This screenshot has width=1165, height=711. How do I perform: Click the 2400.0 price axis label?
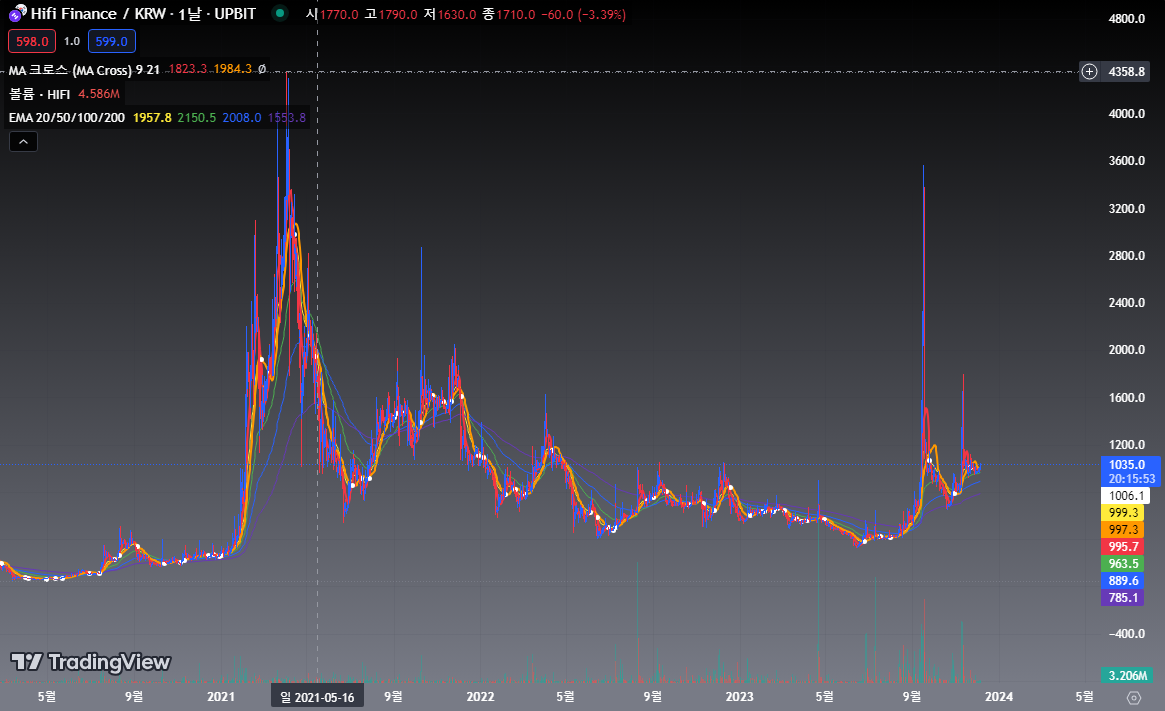[1126, 303]
